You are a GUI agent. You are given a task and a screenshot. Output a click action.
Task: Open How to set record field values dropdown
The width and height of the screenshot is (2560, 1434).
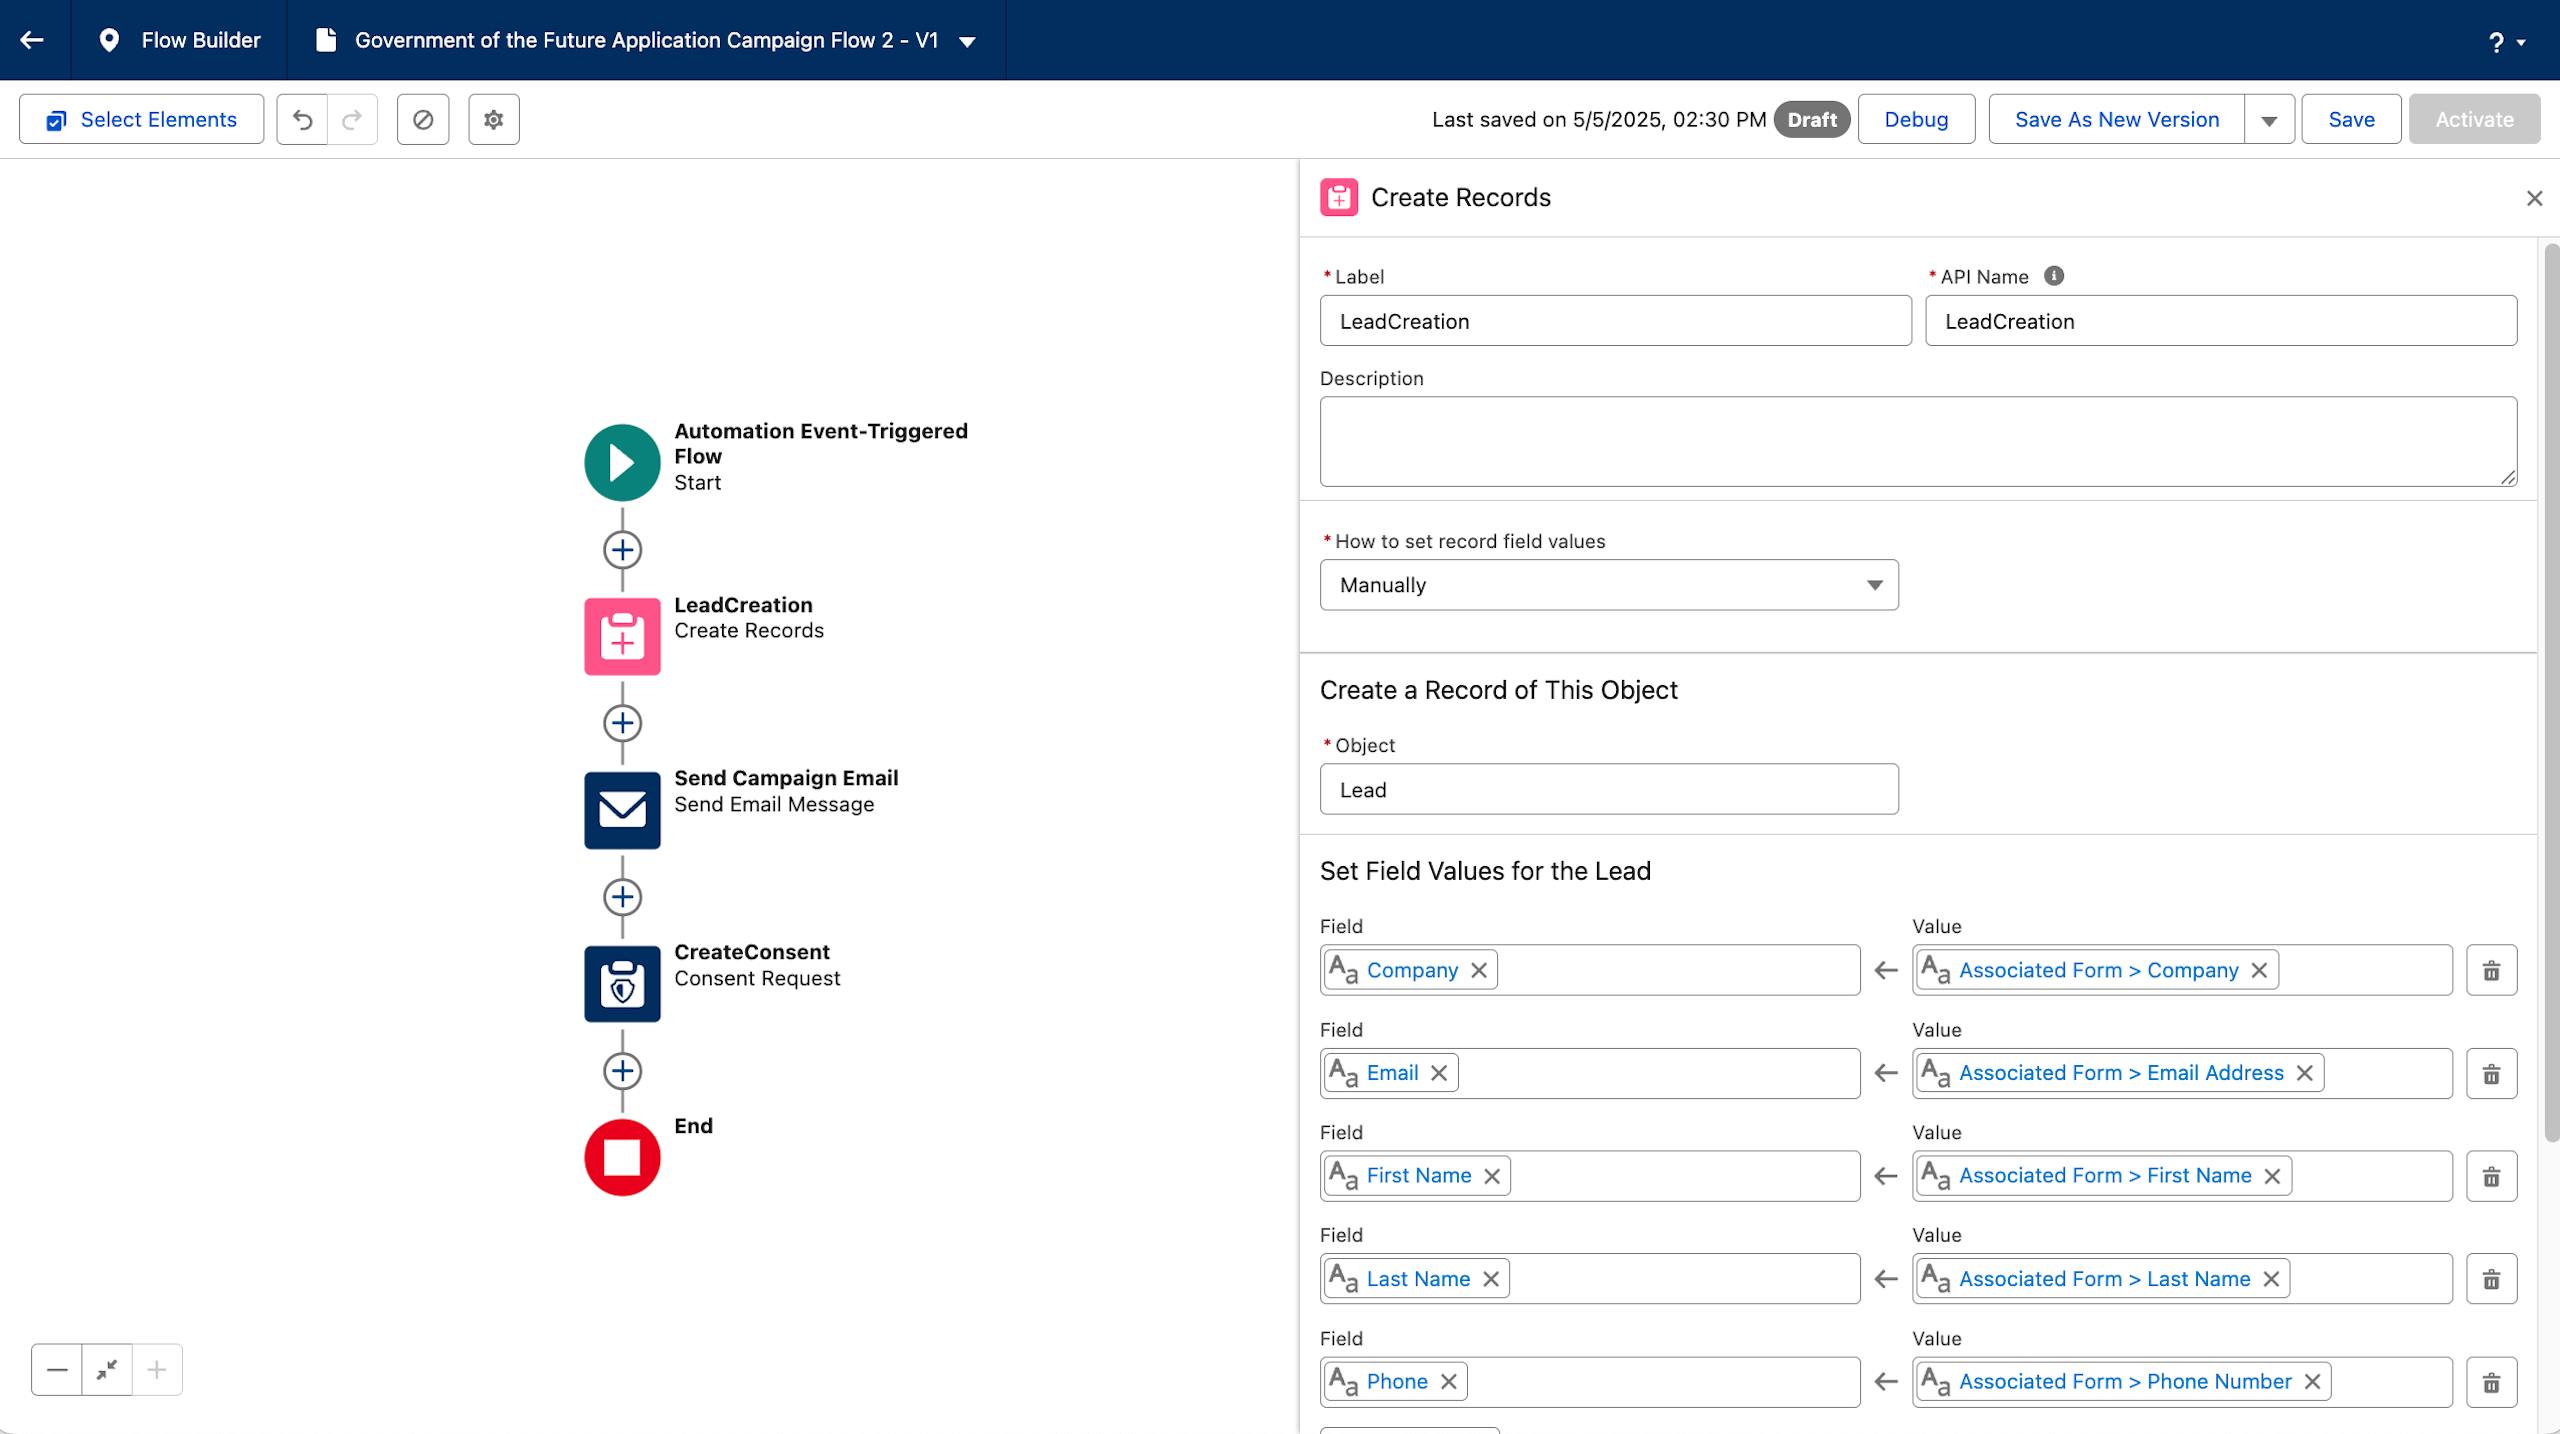pos(1608,585)
